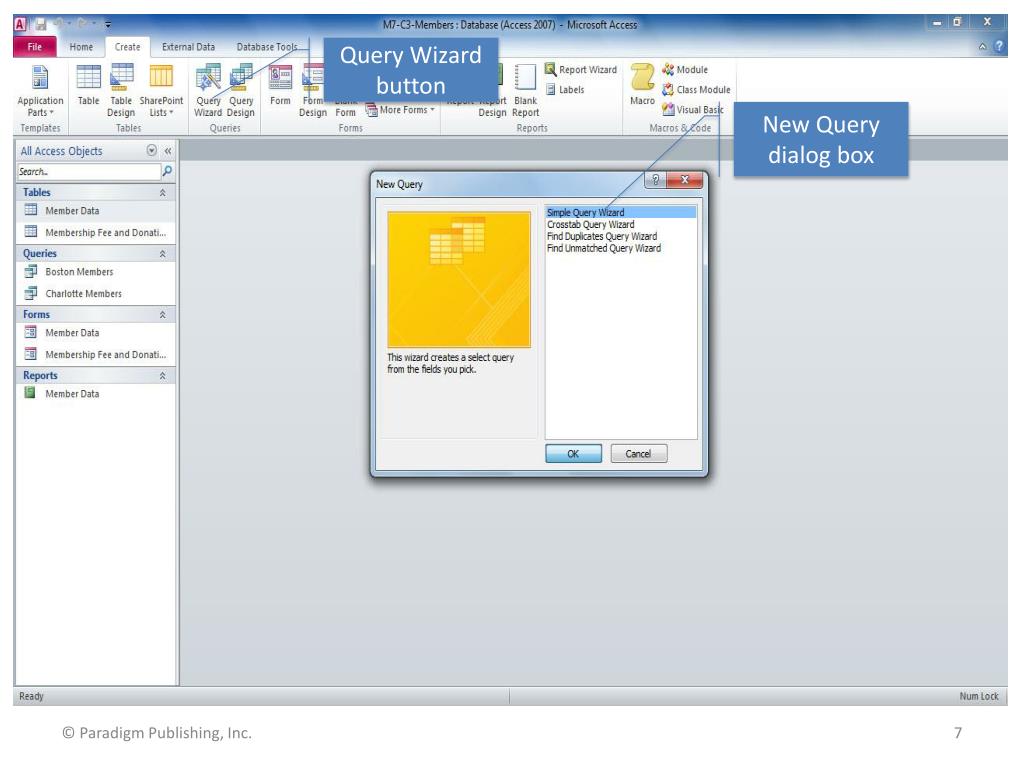This screenshot has height=768, width=1024.
Task: Collapse the Reports group in navigation pane
Action: point(163,376)
